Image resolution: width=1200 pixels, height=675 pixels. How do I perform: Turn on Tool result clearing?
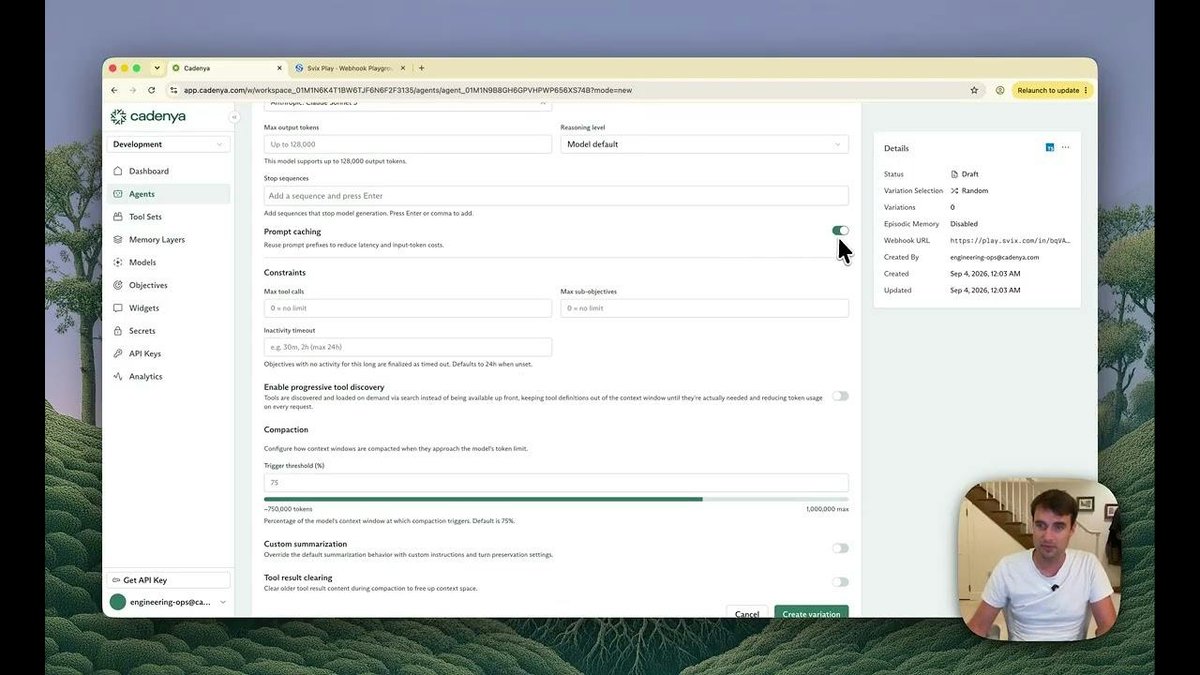(x=840, y=582)
